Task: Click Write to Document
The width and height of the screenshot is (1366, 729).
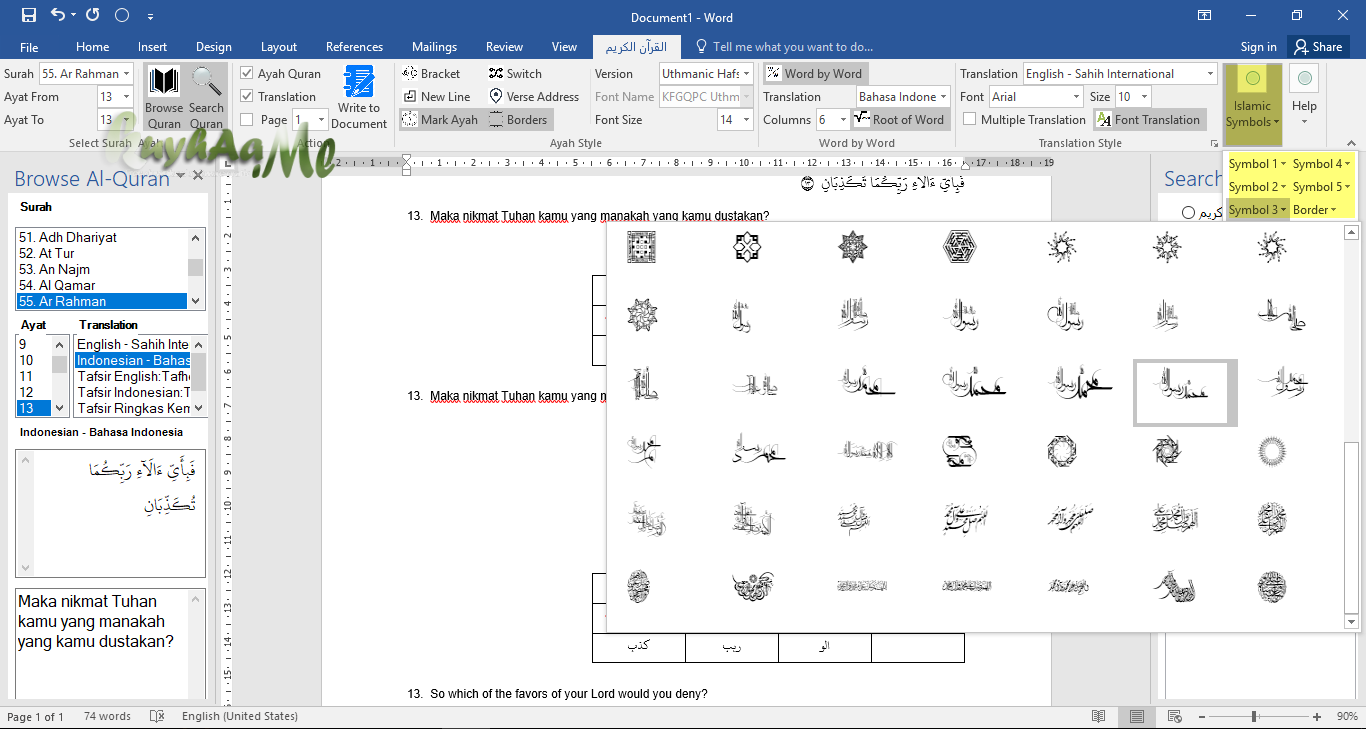Action: pos(359,98)
